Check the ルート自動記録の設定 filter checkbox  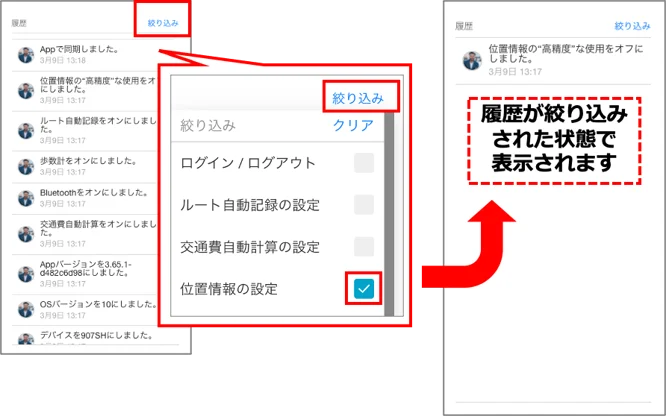tap(364, 205)
